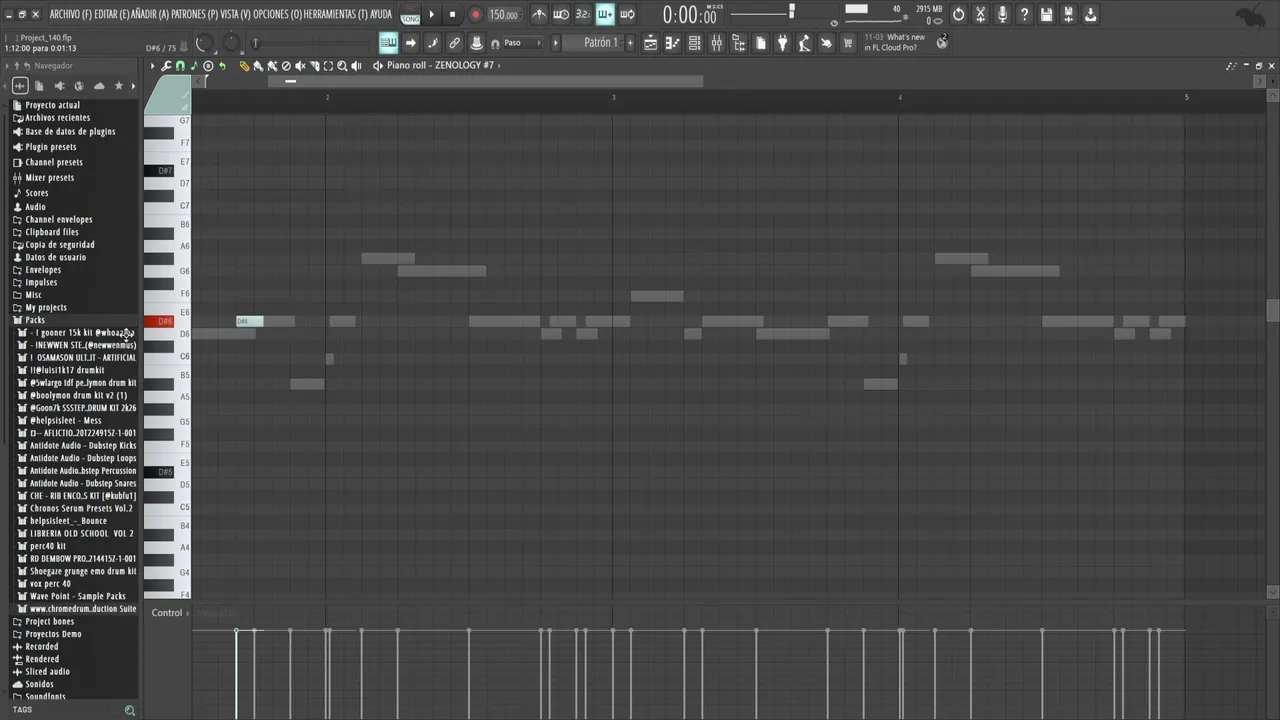This screenshot has height=720, width=1280.
Task: Open the VISTA (V) menu
Action: pos(235,15)
